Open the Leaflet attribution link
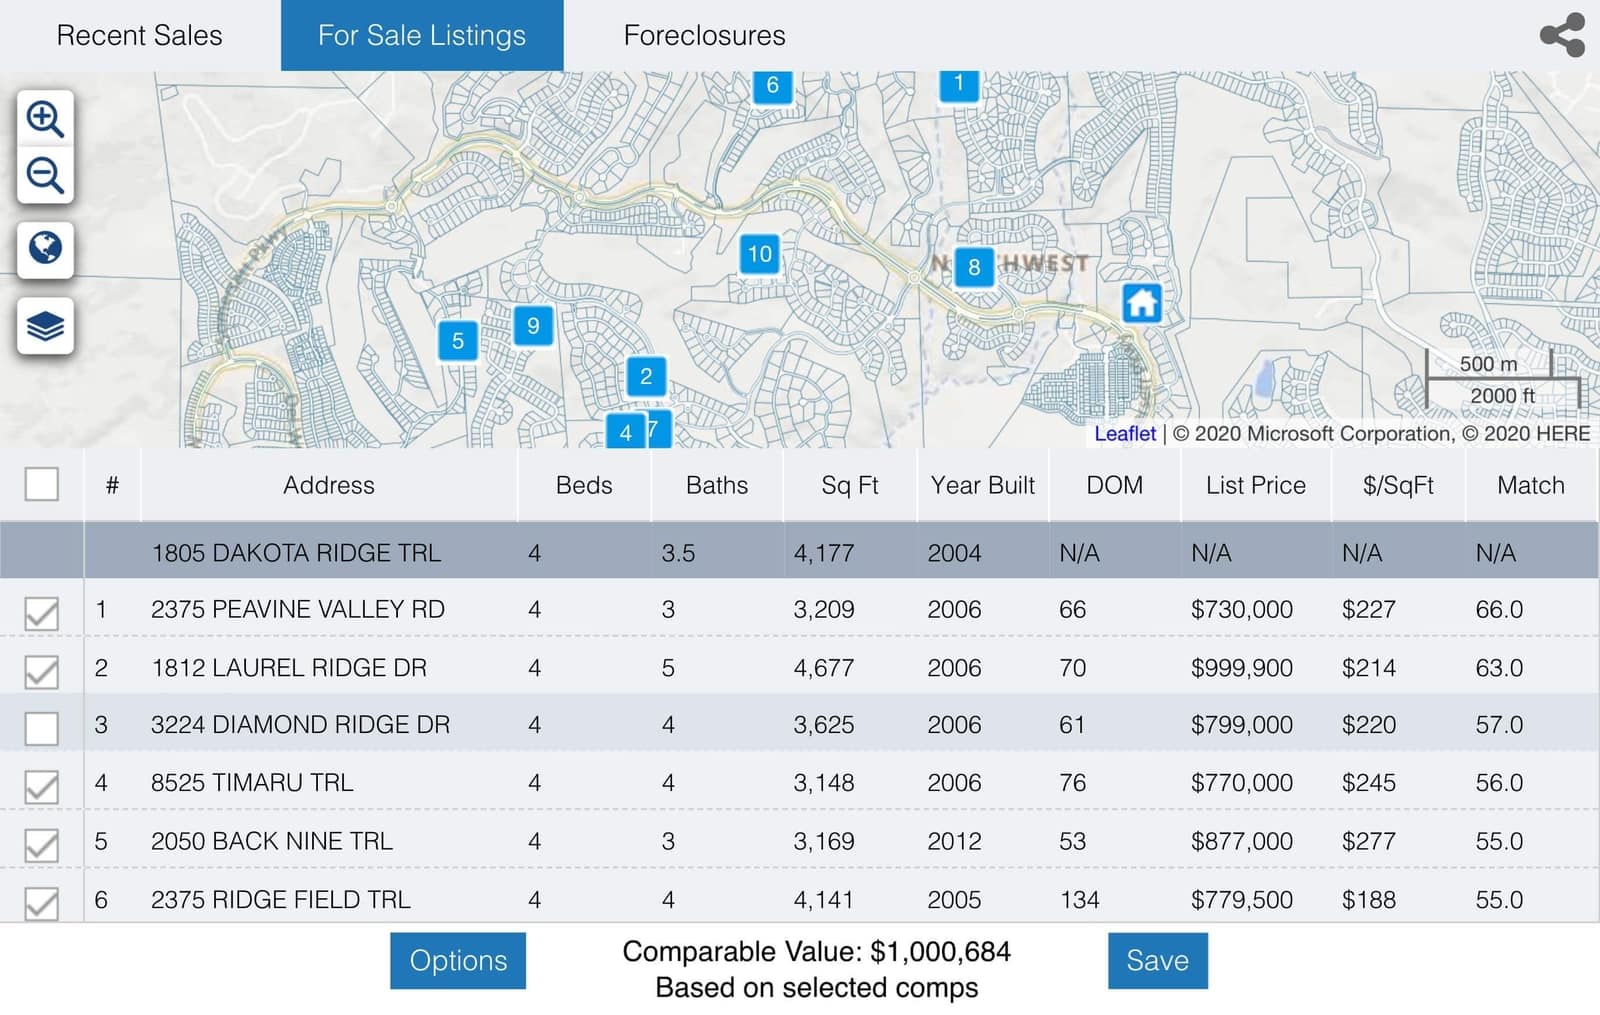Viewport: 1600px width, 1015px height. click(1126, 433)
